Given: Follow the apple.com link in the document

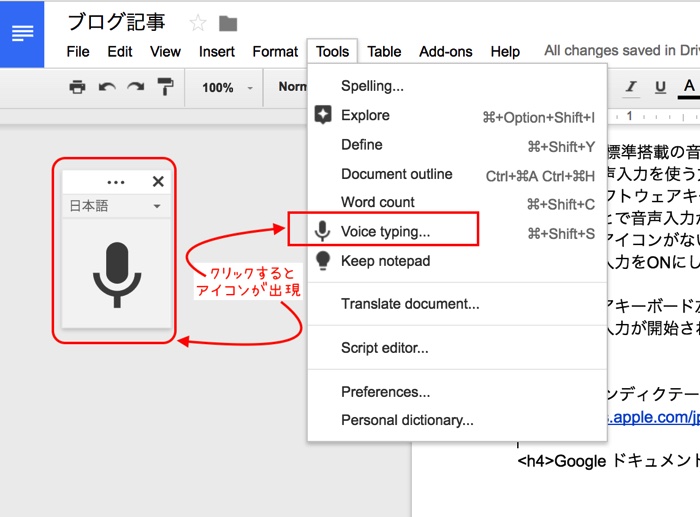Looking at the screenshot, I should [x=654, y=417].
